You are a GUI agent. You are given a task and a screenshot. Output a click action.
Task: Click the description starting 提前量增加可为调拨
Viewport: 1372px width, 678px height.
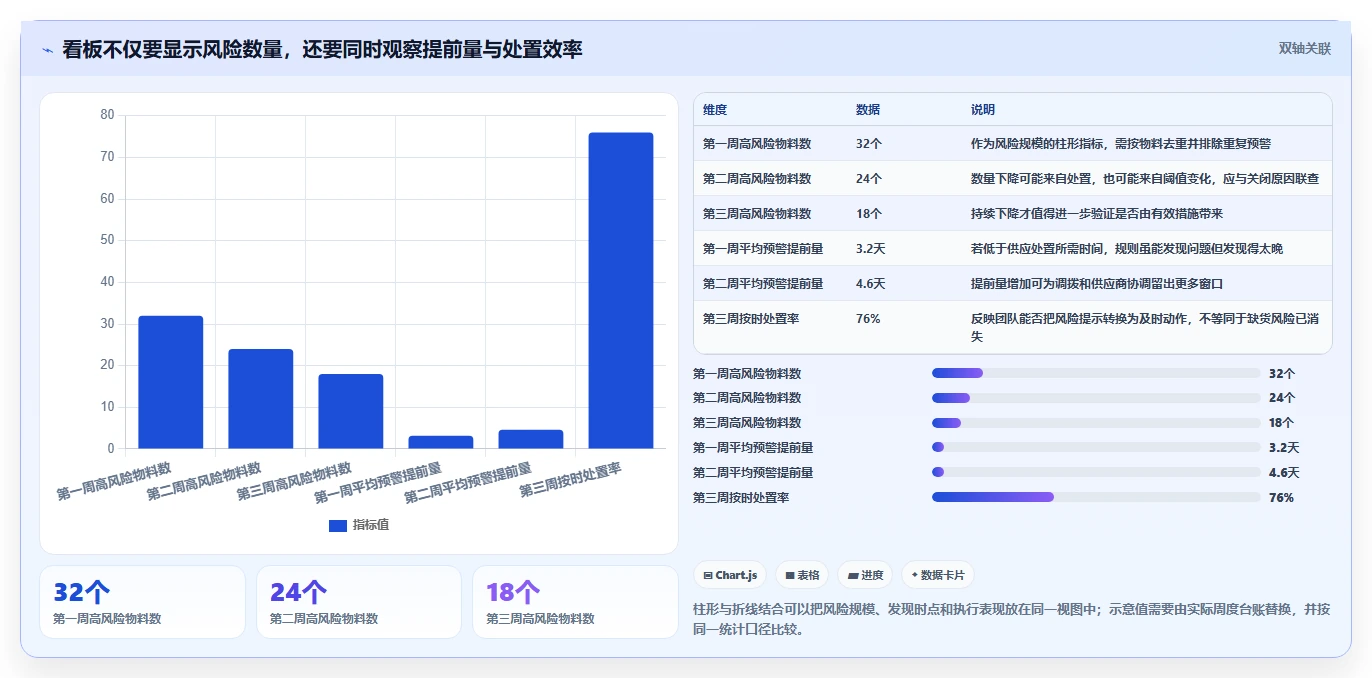point(1097,284)
